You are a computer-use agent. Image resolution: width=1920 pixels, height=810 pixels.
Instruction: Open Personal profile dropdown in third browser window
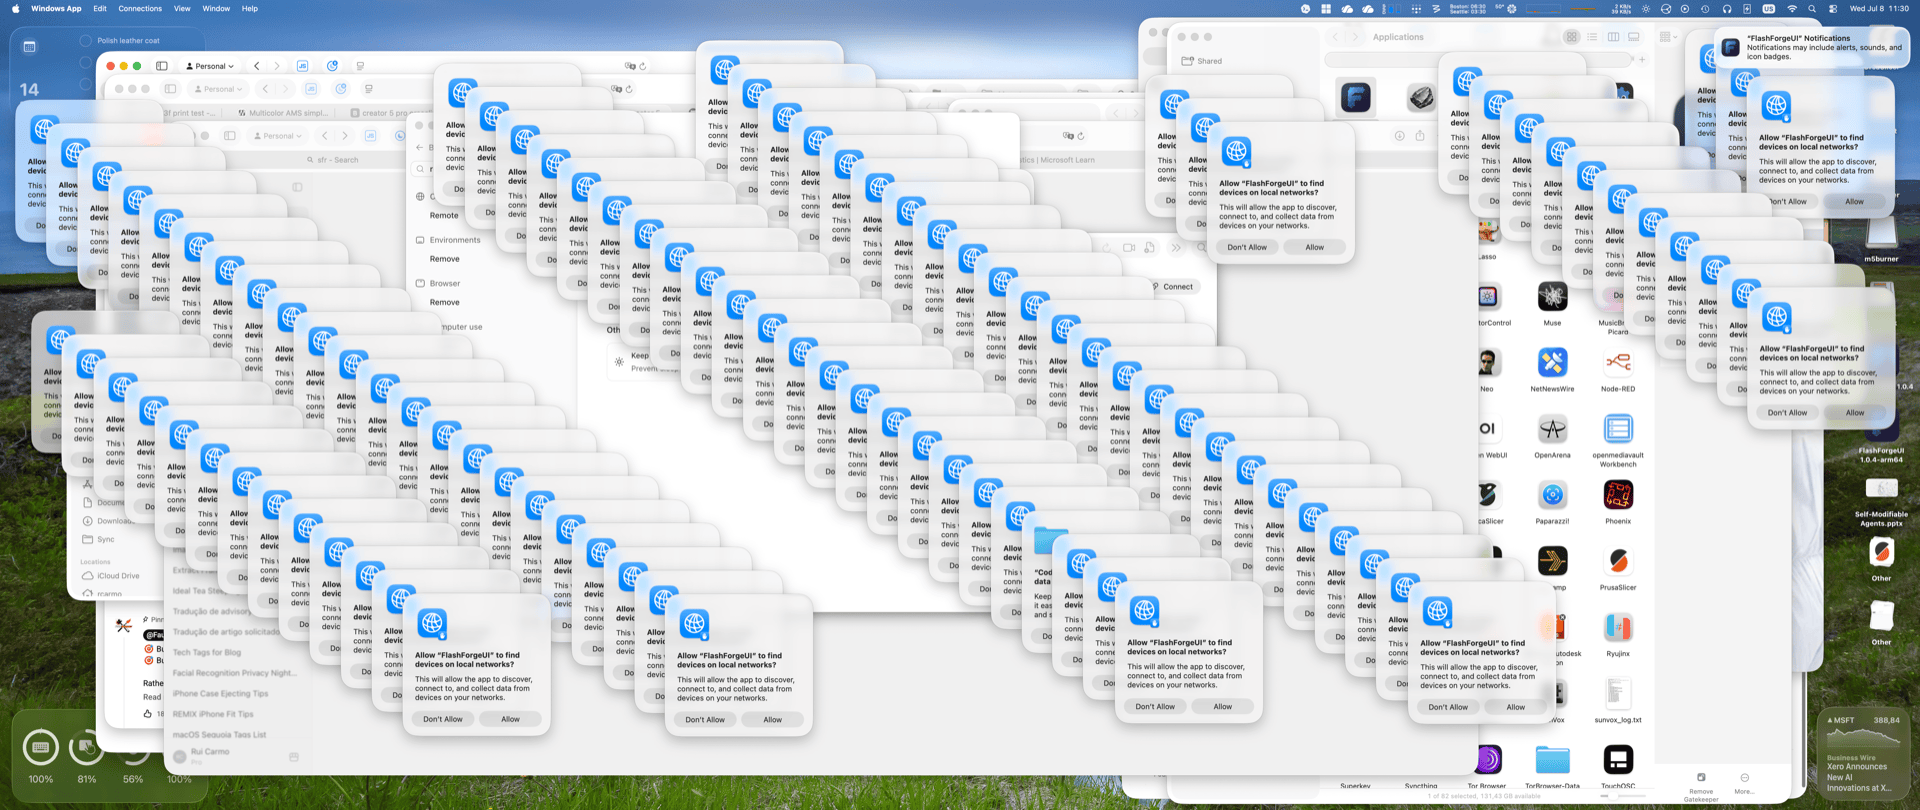tap(278, 136)
